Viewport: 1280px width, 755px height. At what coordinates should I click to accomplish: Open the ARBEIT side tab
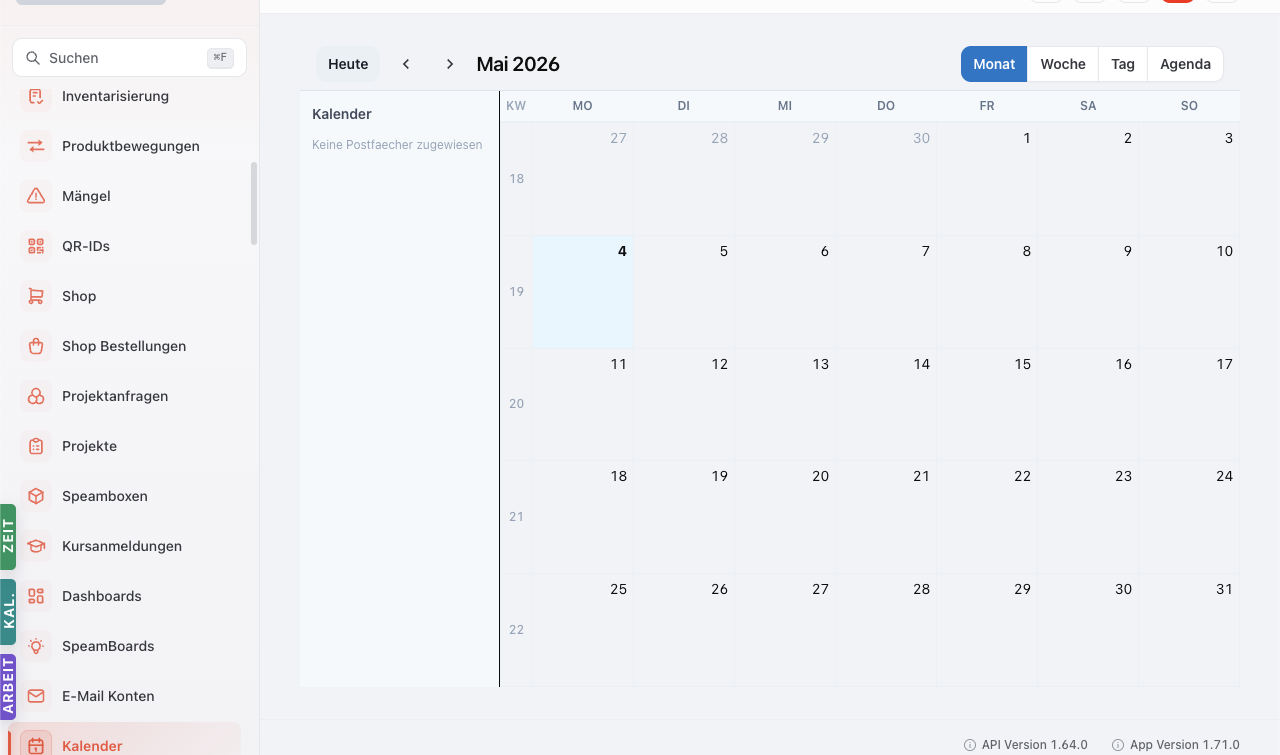[8, 687]
